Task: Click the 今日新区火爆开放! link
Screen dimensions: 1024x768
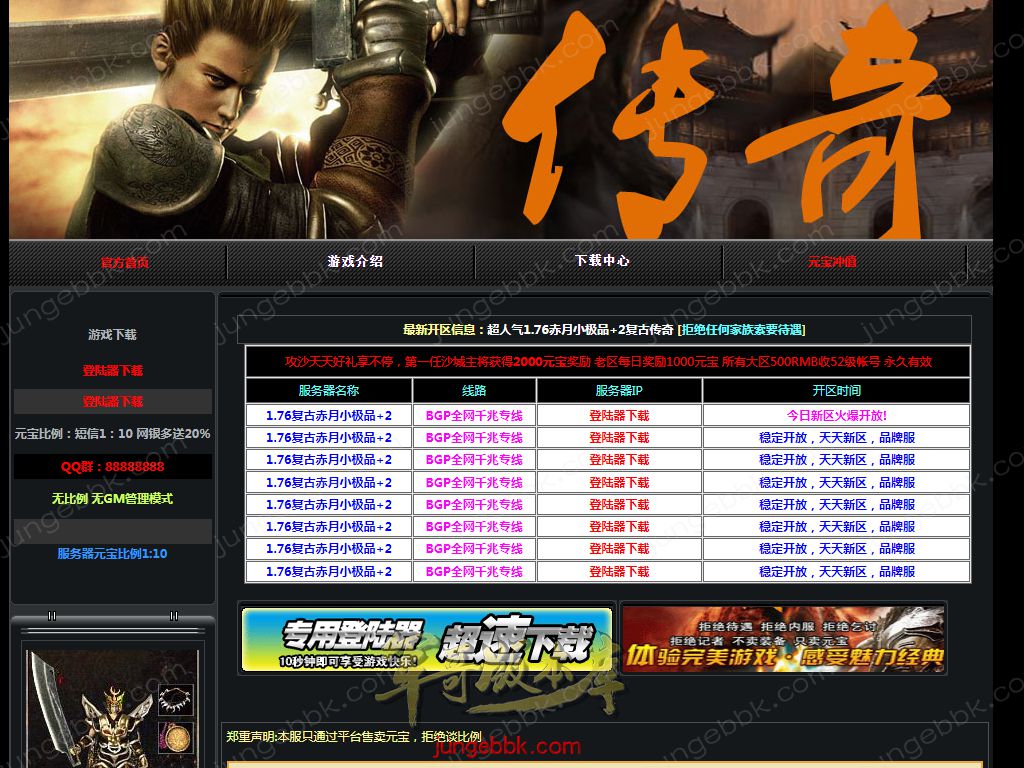Action: 836,416
